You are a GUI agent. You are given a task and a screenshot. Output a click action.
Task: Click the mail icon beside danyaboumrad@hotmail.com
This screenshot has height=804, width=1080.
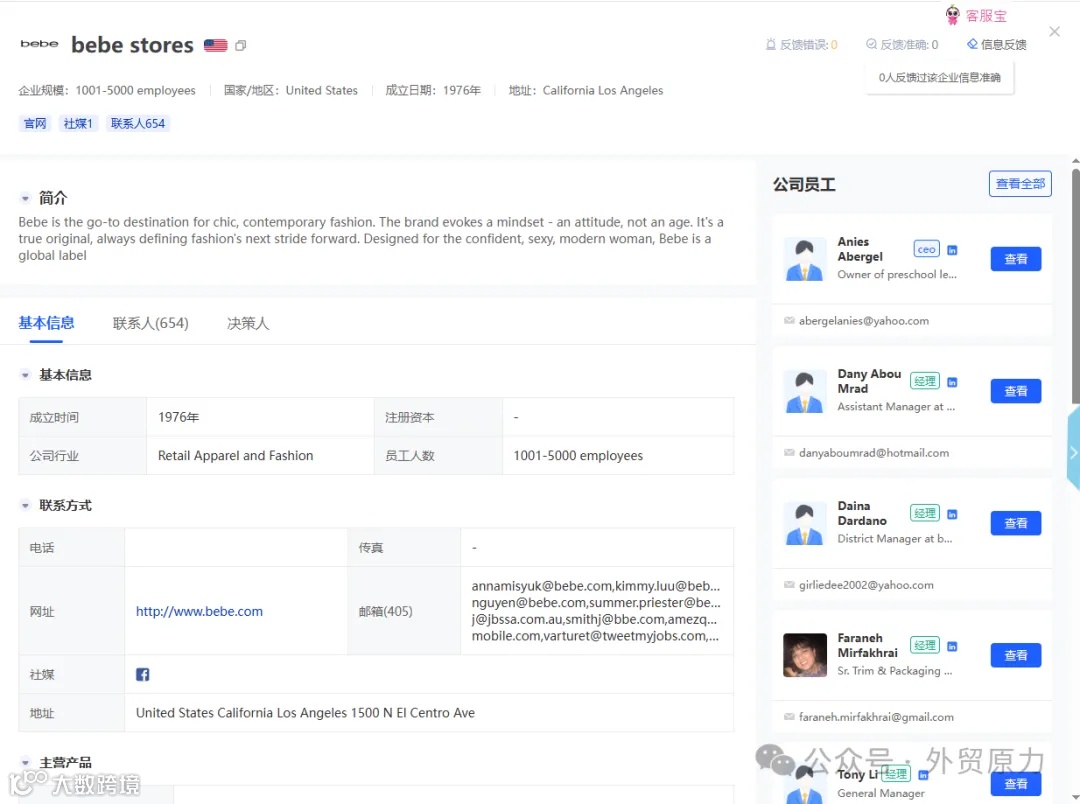click(x=789, y=453)
